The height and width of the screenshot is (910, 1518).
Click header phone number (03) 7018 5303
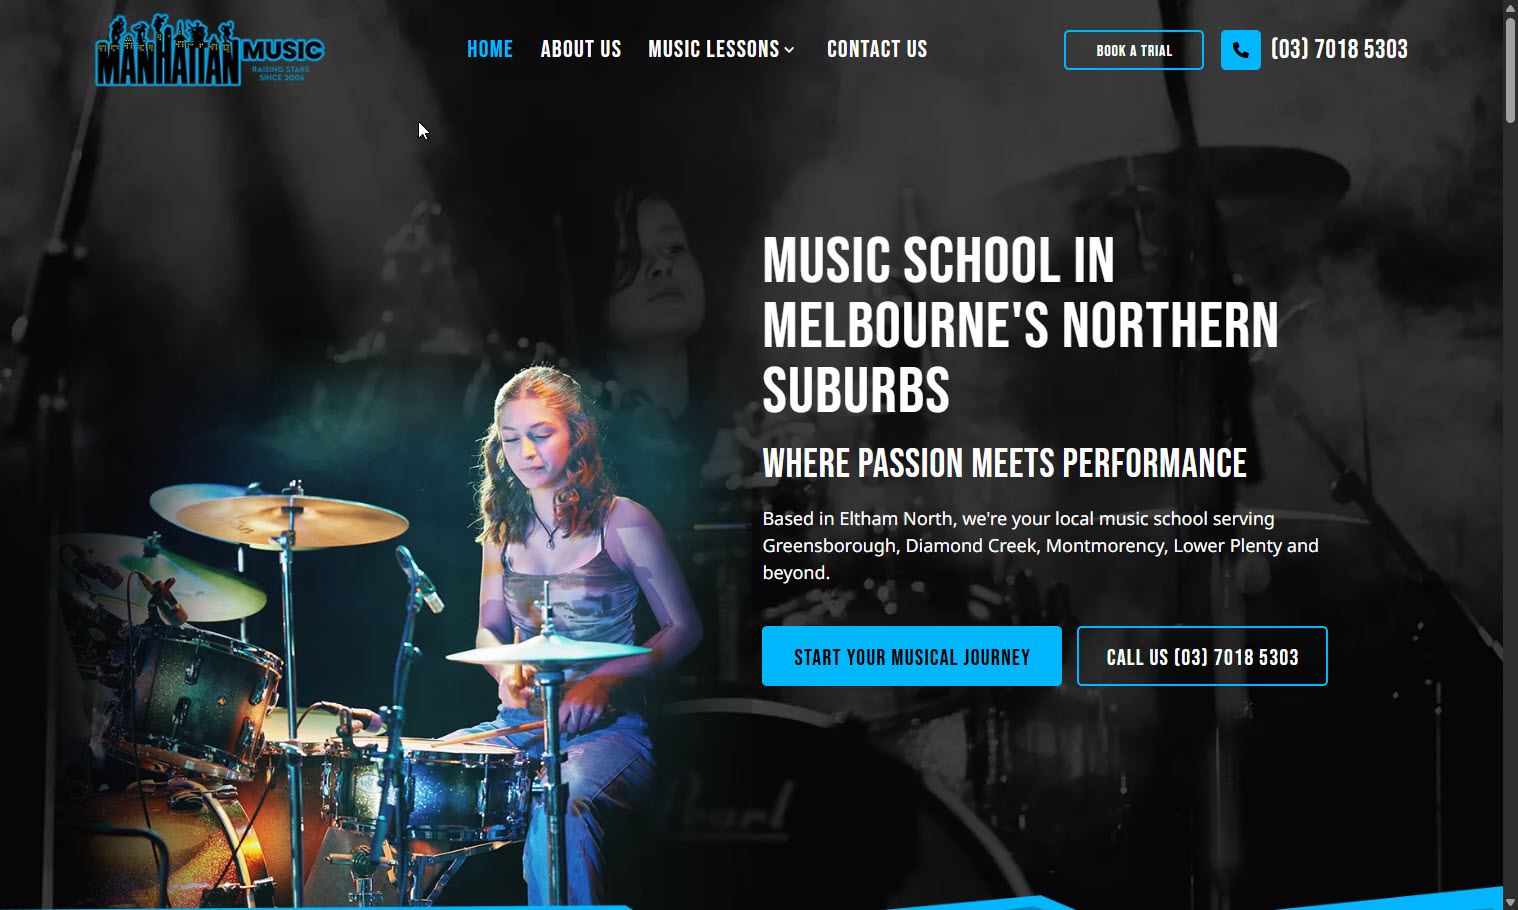pyautogui.click(x=1339, y=49)
